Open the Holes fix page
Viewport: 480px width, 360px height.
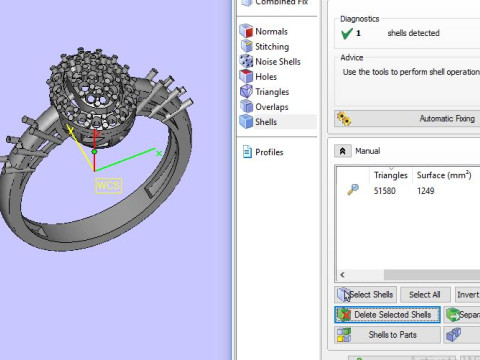coord(258,76)
